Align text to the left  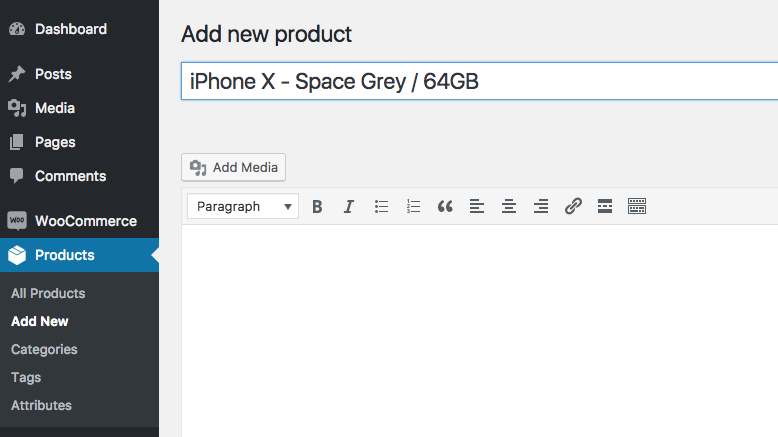coord(477,207)
